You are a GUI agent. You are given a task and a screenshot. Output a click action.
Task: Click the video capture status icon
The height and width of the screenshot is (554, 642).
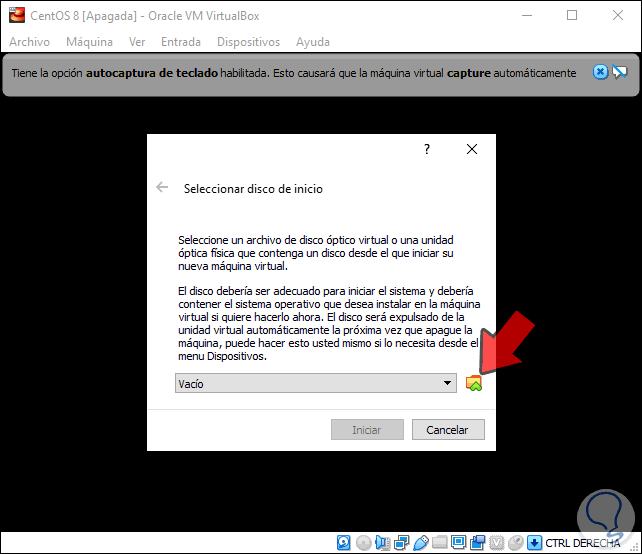pyautogui.click(x=477, y=543)
